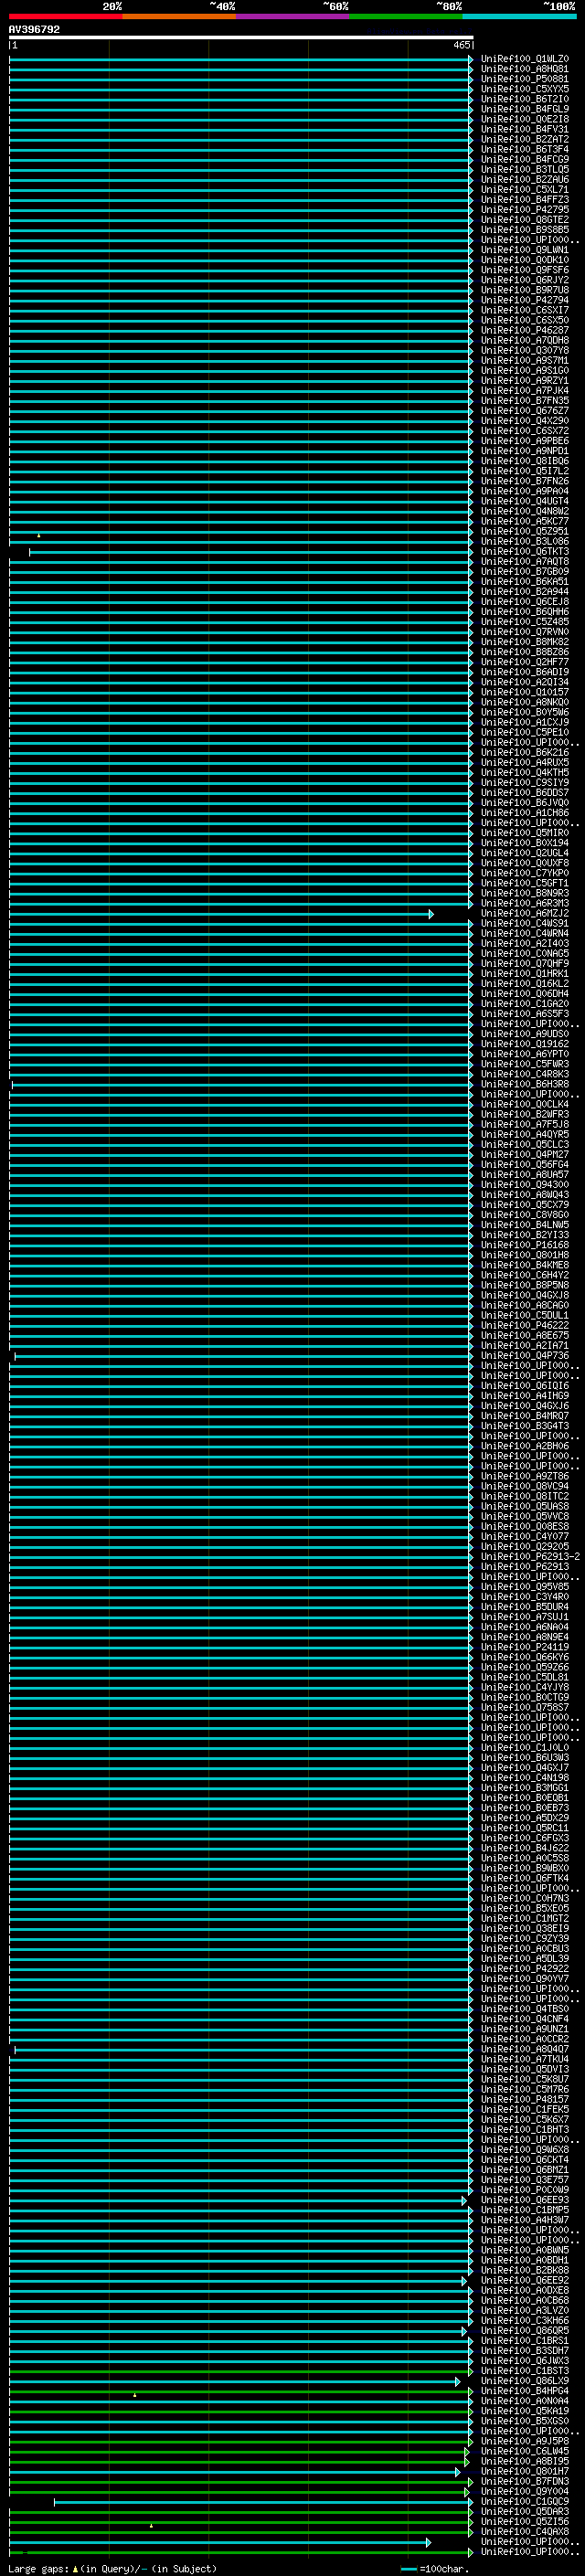Click the alignment arrowhead for UniRef100_Q86LX9

coord(458,2381)
